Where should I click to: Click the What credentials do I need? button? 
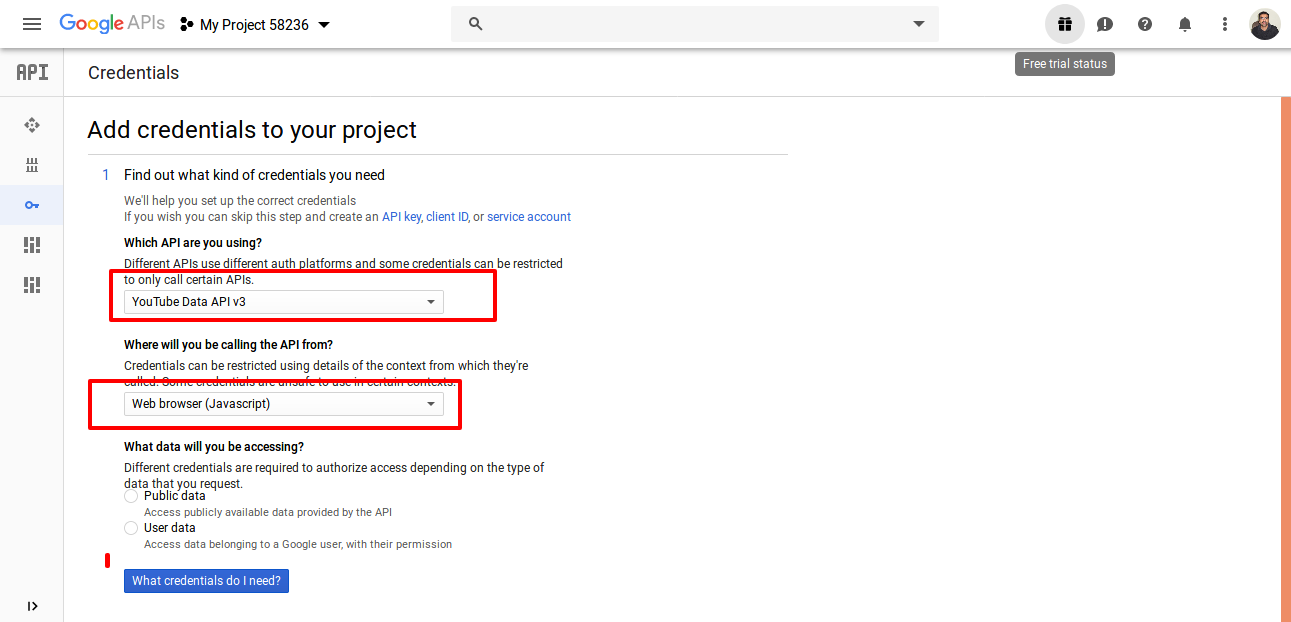pyautogui.click(x=206, y=581)
